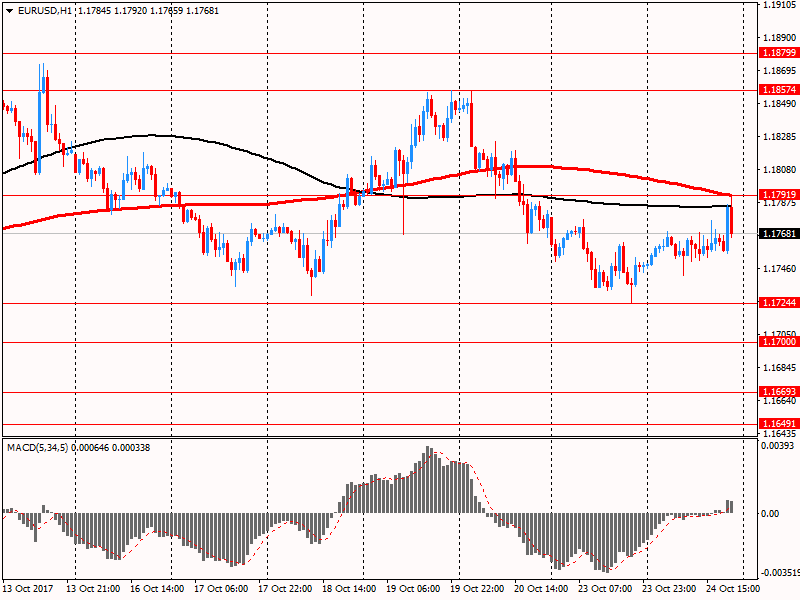Select the 18 Oct 14:00 time label
800x600 pixels.
coord(349,588)
